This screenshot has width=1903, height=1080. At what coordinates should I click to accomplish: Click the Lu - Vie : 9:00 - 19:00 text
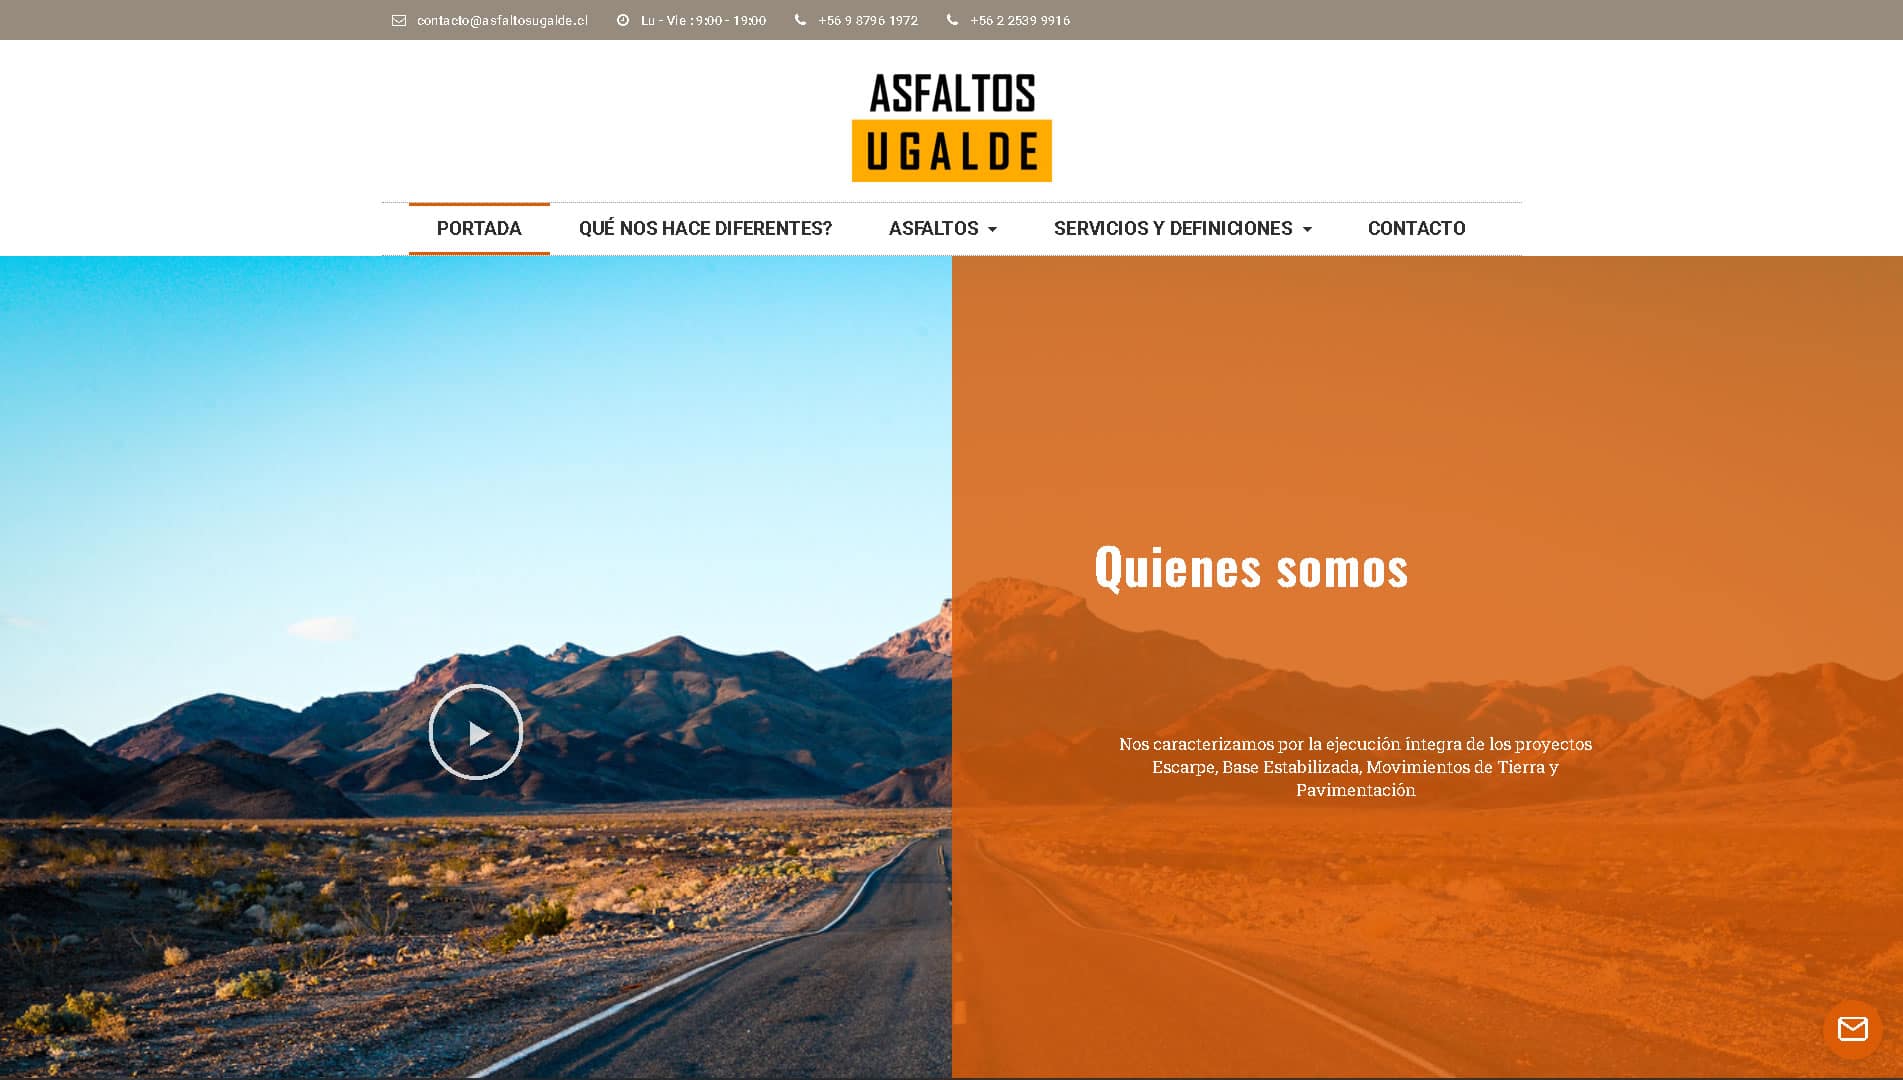[x=703, y=20]
